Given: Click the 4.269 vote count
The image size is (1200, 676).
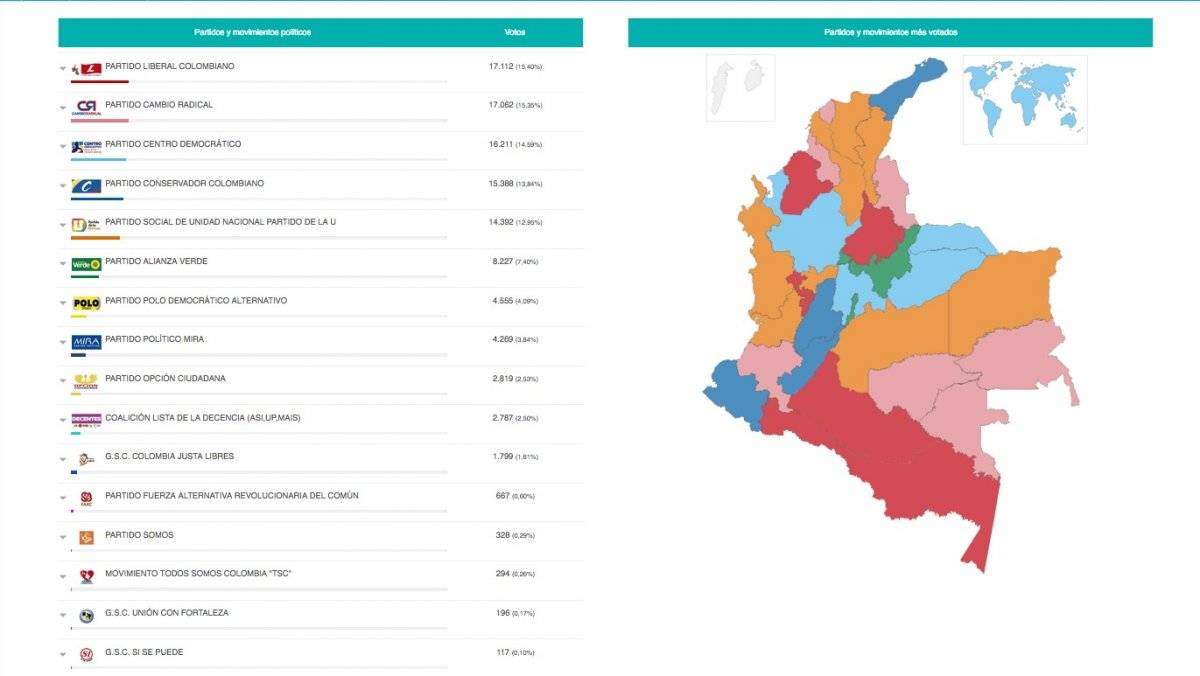Looking at the screenshot, I should [x=502, y=339].
